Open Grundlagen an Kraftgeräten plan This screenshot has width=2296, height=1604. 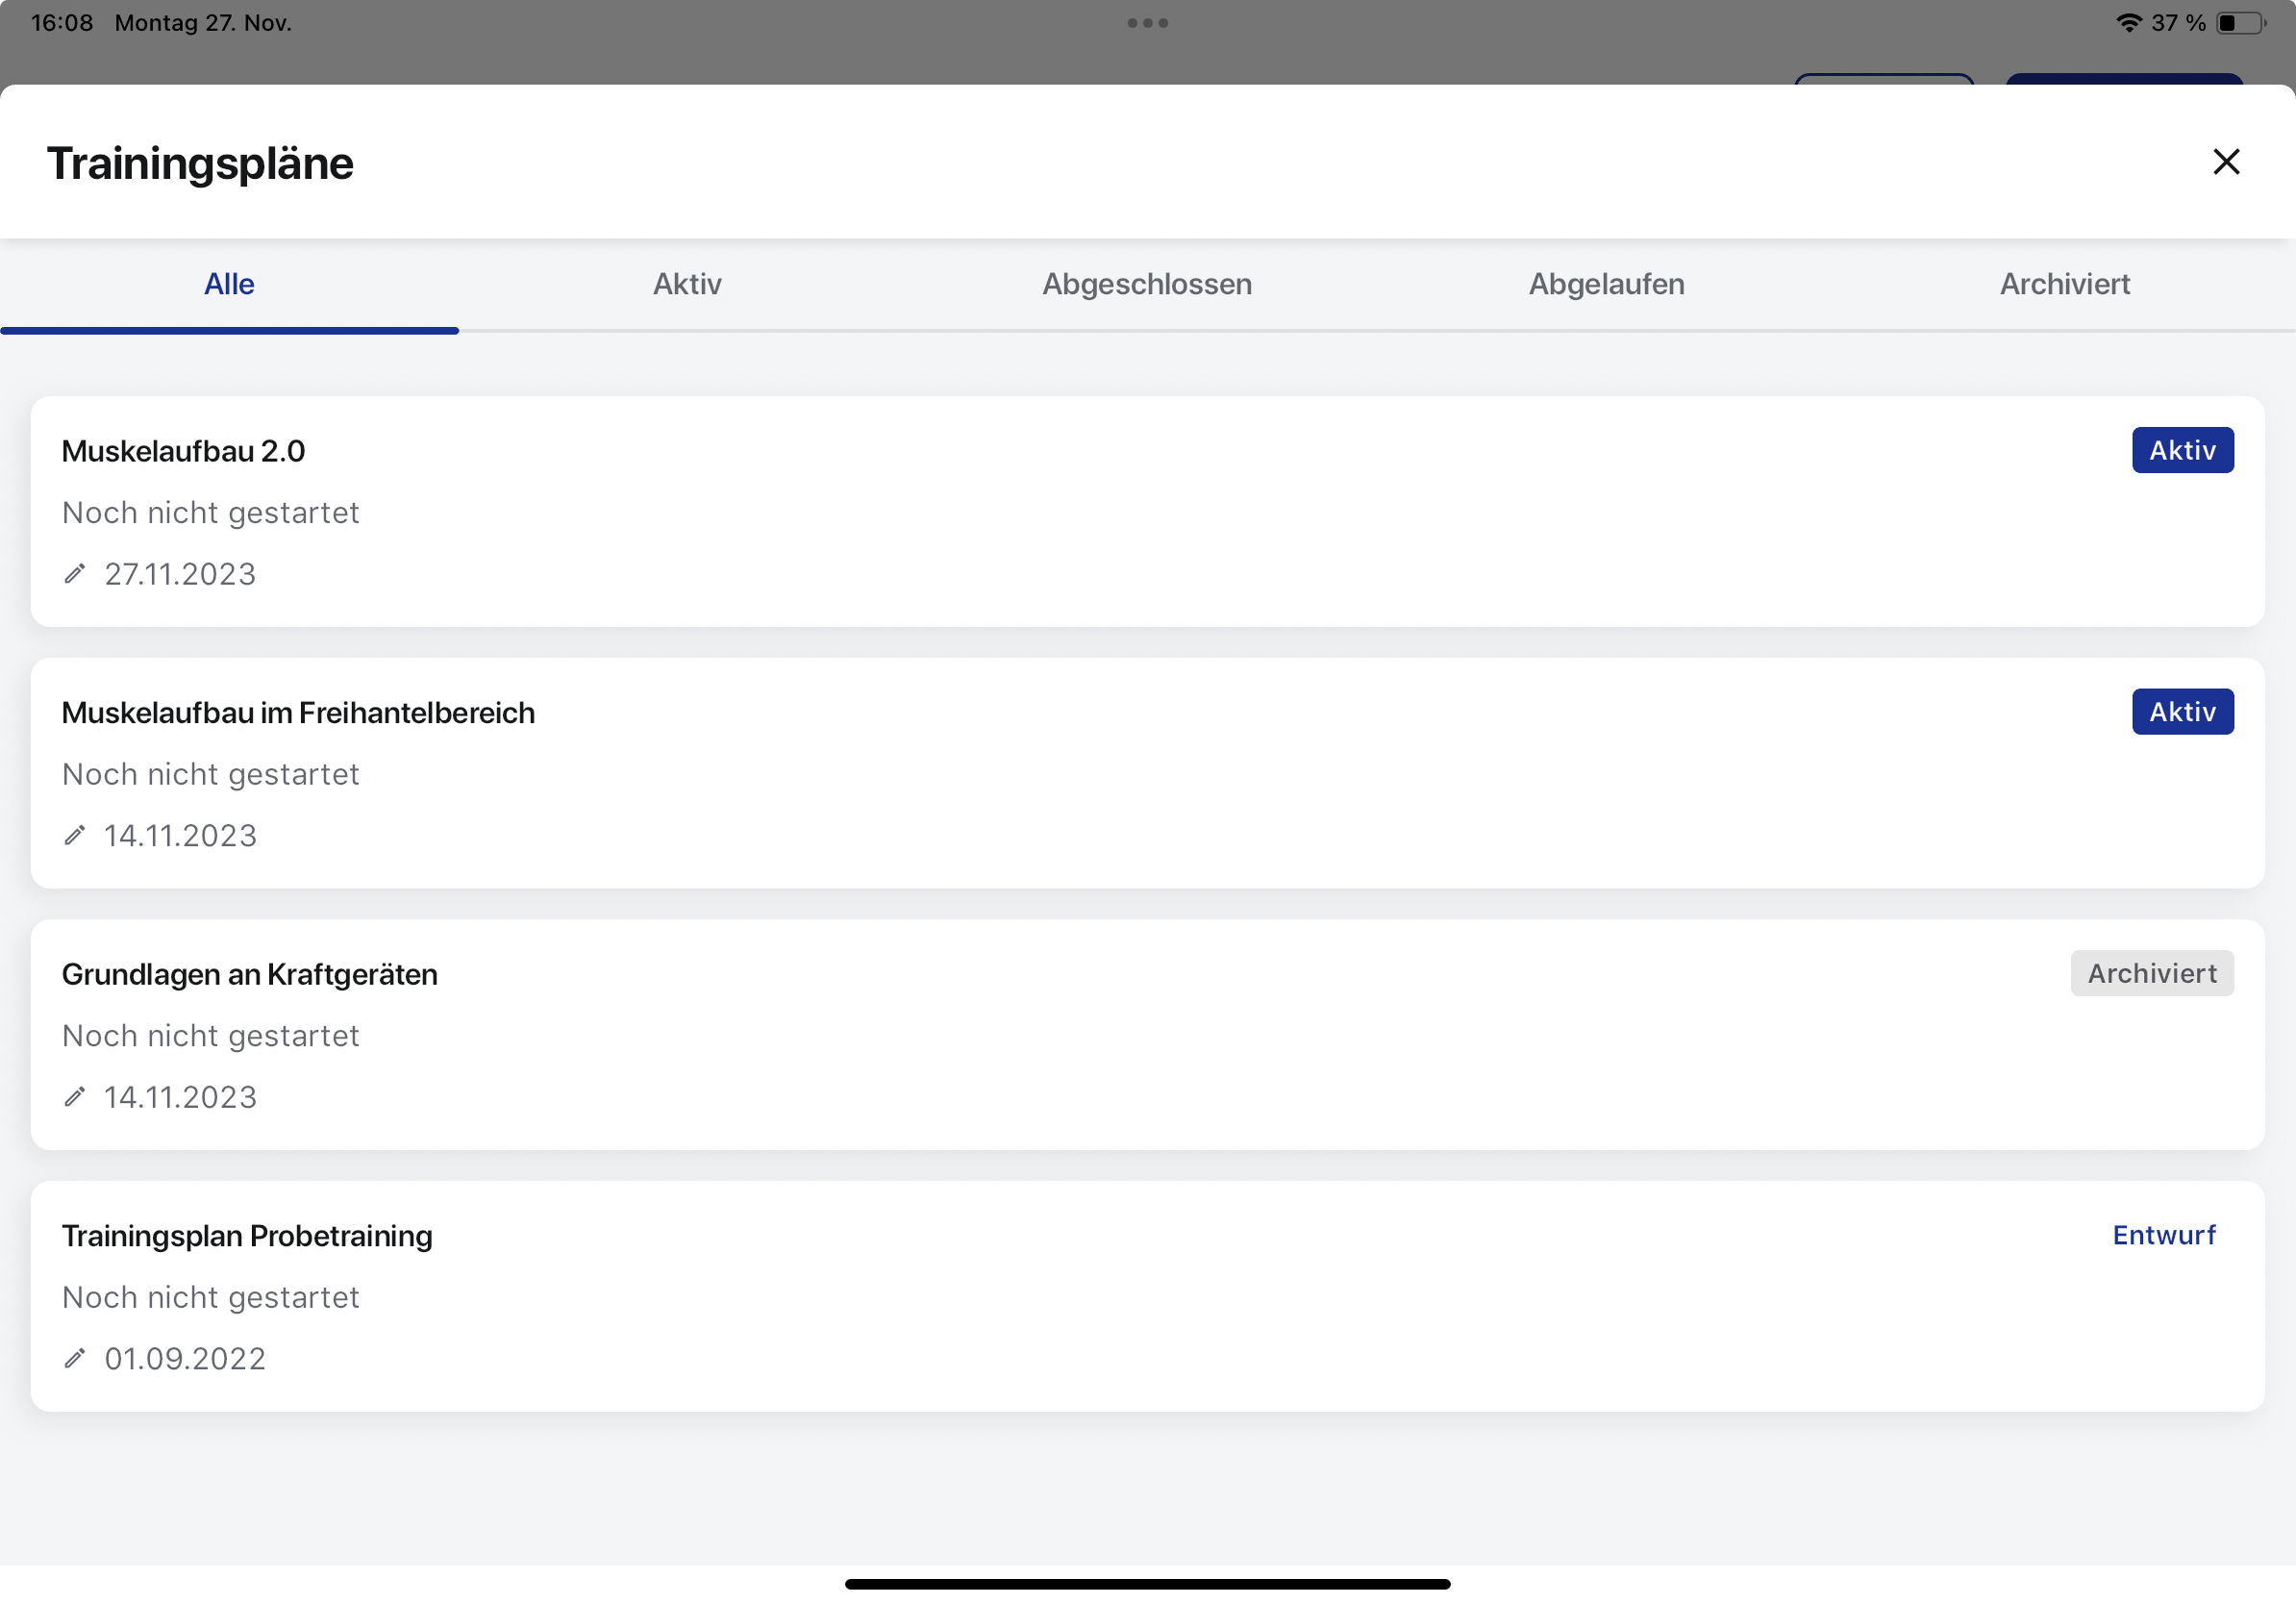[1147, 1035]
